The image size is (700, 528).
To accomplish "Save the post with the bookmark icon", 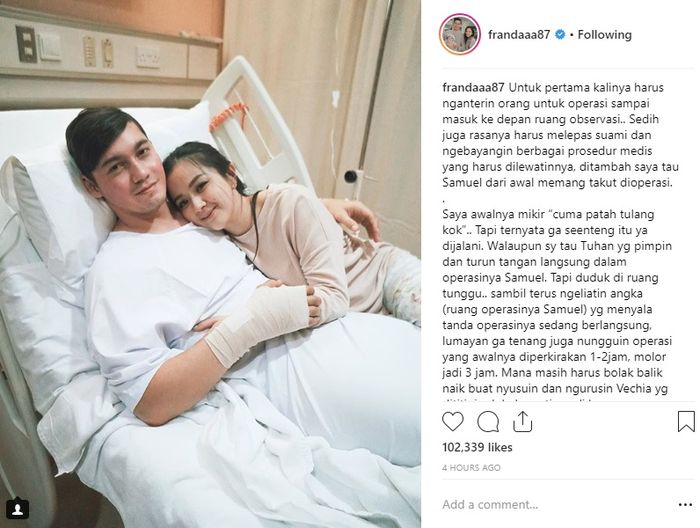I will (x=686, y=421).
